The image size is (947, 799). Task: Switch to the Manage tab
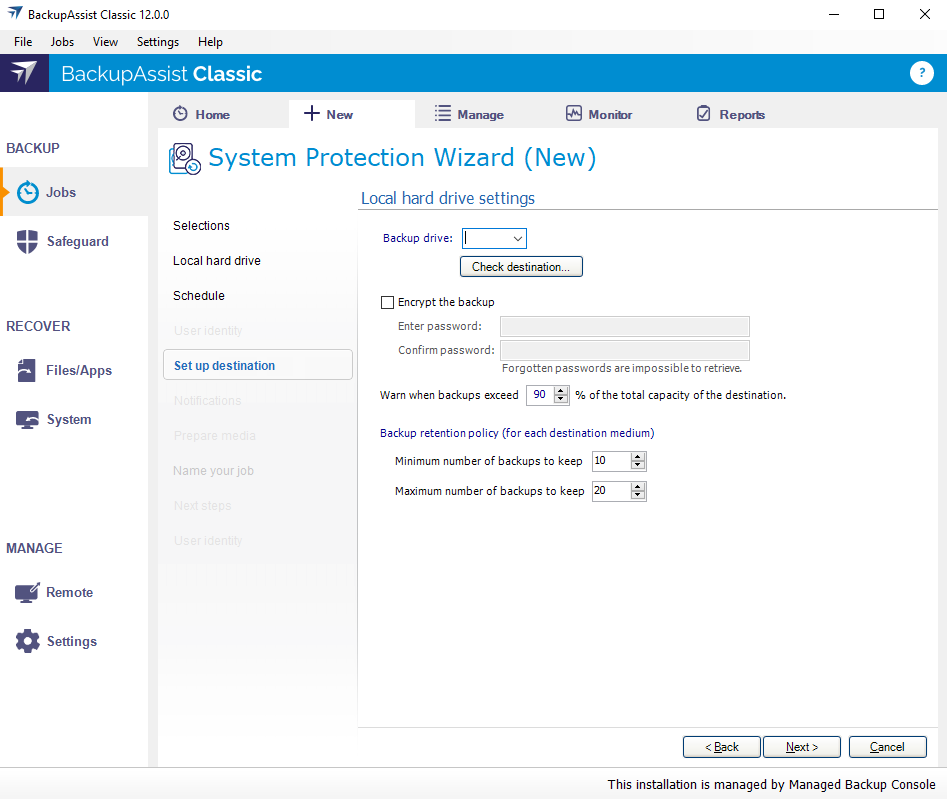[480, 114]
